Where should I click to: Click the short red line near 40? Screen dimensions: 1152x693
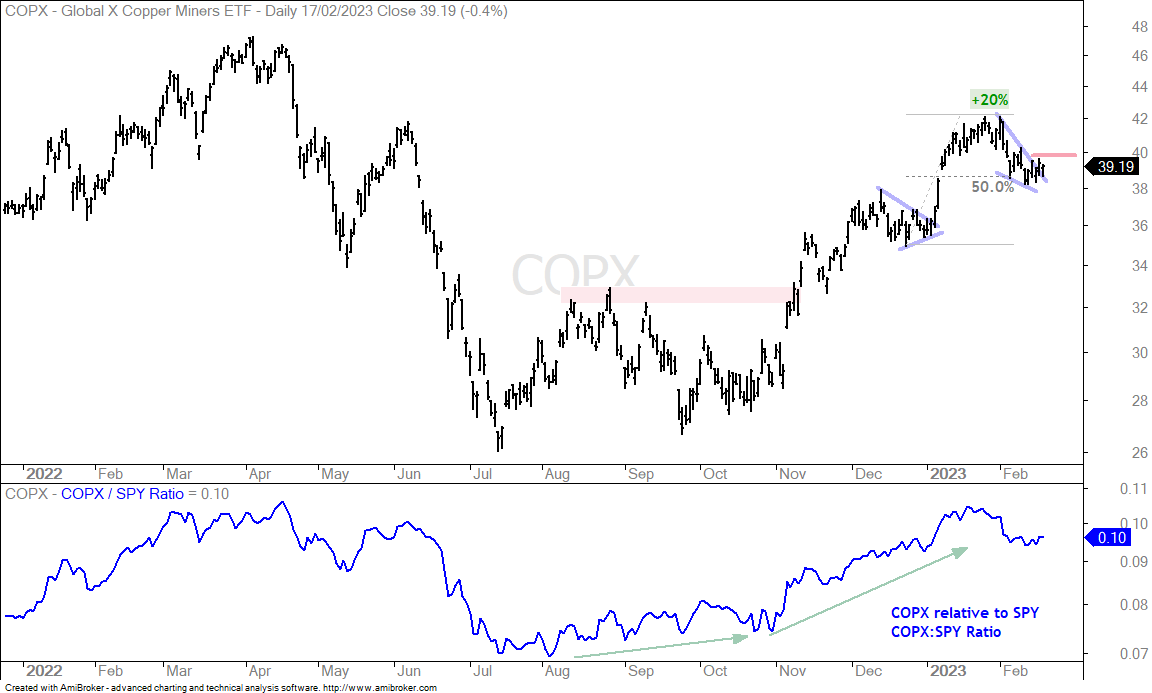point(1054,155)
